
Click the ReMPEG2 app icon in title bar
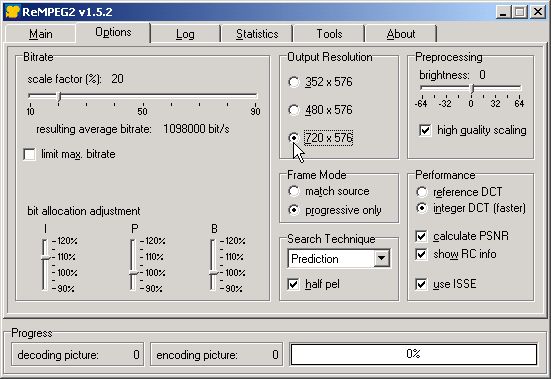pos(12,12)
